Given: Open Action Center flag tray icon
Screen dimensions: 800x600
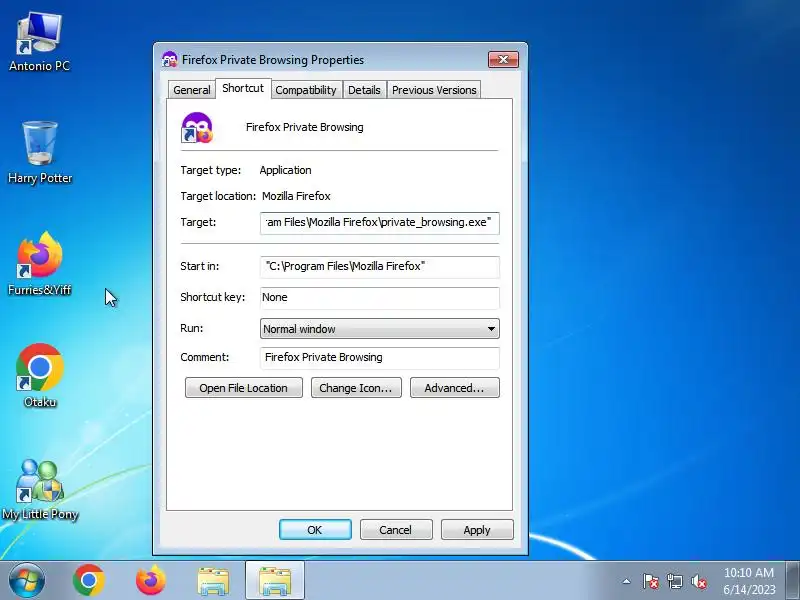Looking at the screenshot, I should pos(651,581).
